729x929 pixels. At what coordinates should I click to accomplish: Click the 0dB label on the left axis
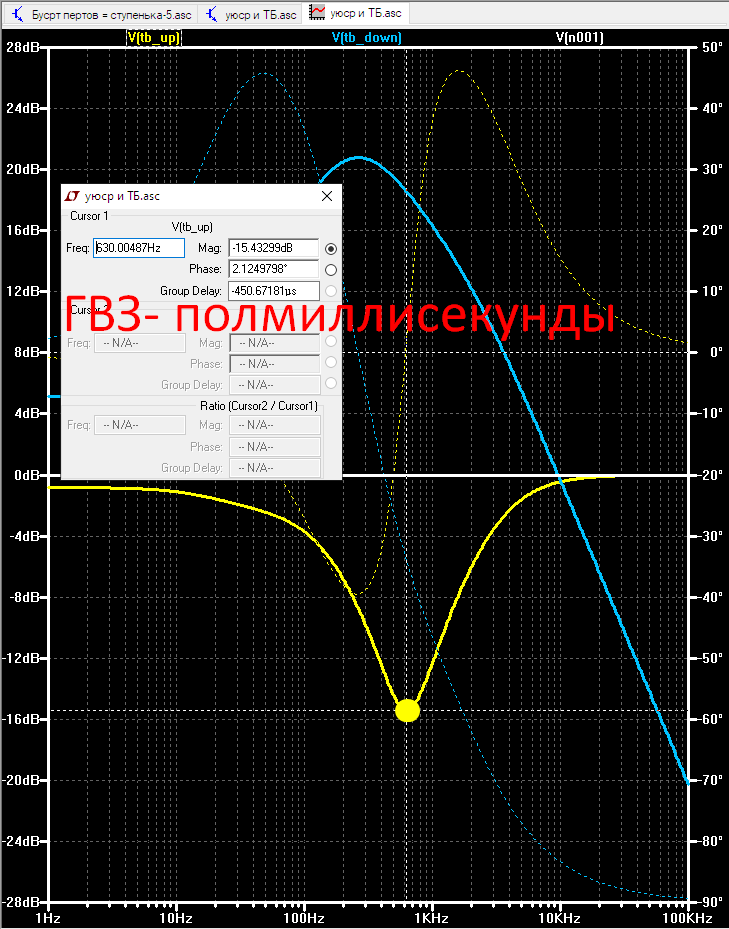click(x=27, y=475)
